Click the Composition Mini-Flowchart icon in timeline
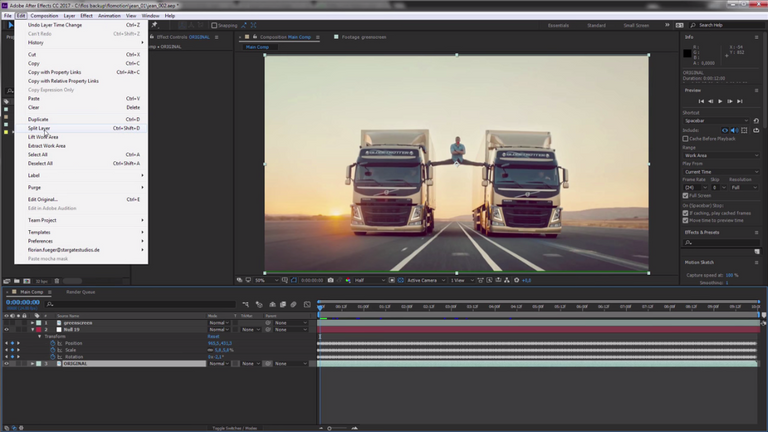 tap(245, 305)
